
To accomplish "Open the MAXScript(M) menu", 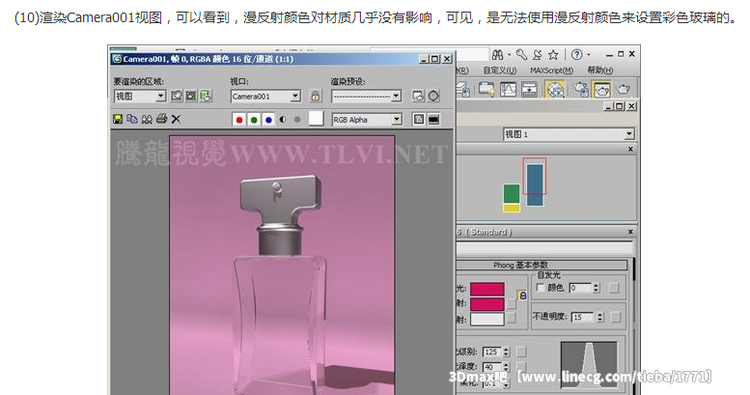I will coord(551,70).
